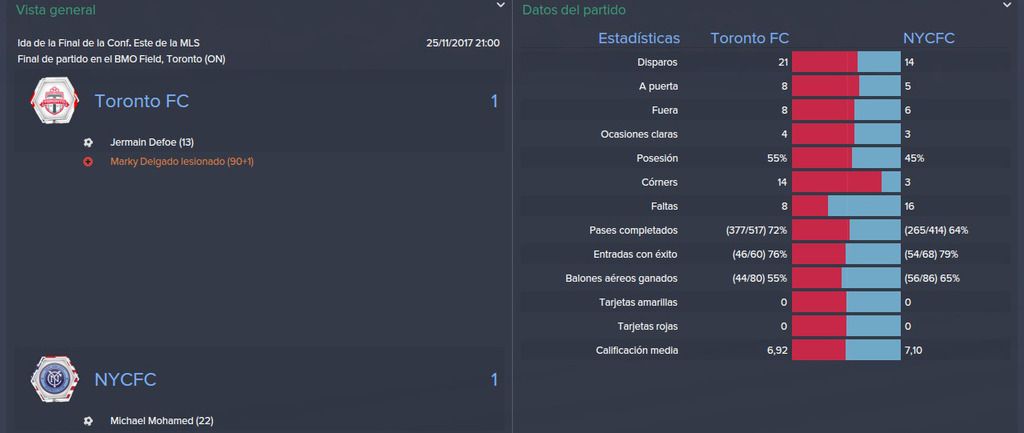Click NYCFC stats column header
This screenshot has height=433, width=1024.
point(929,39)
